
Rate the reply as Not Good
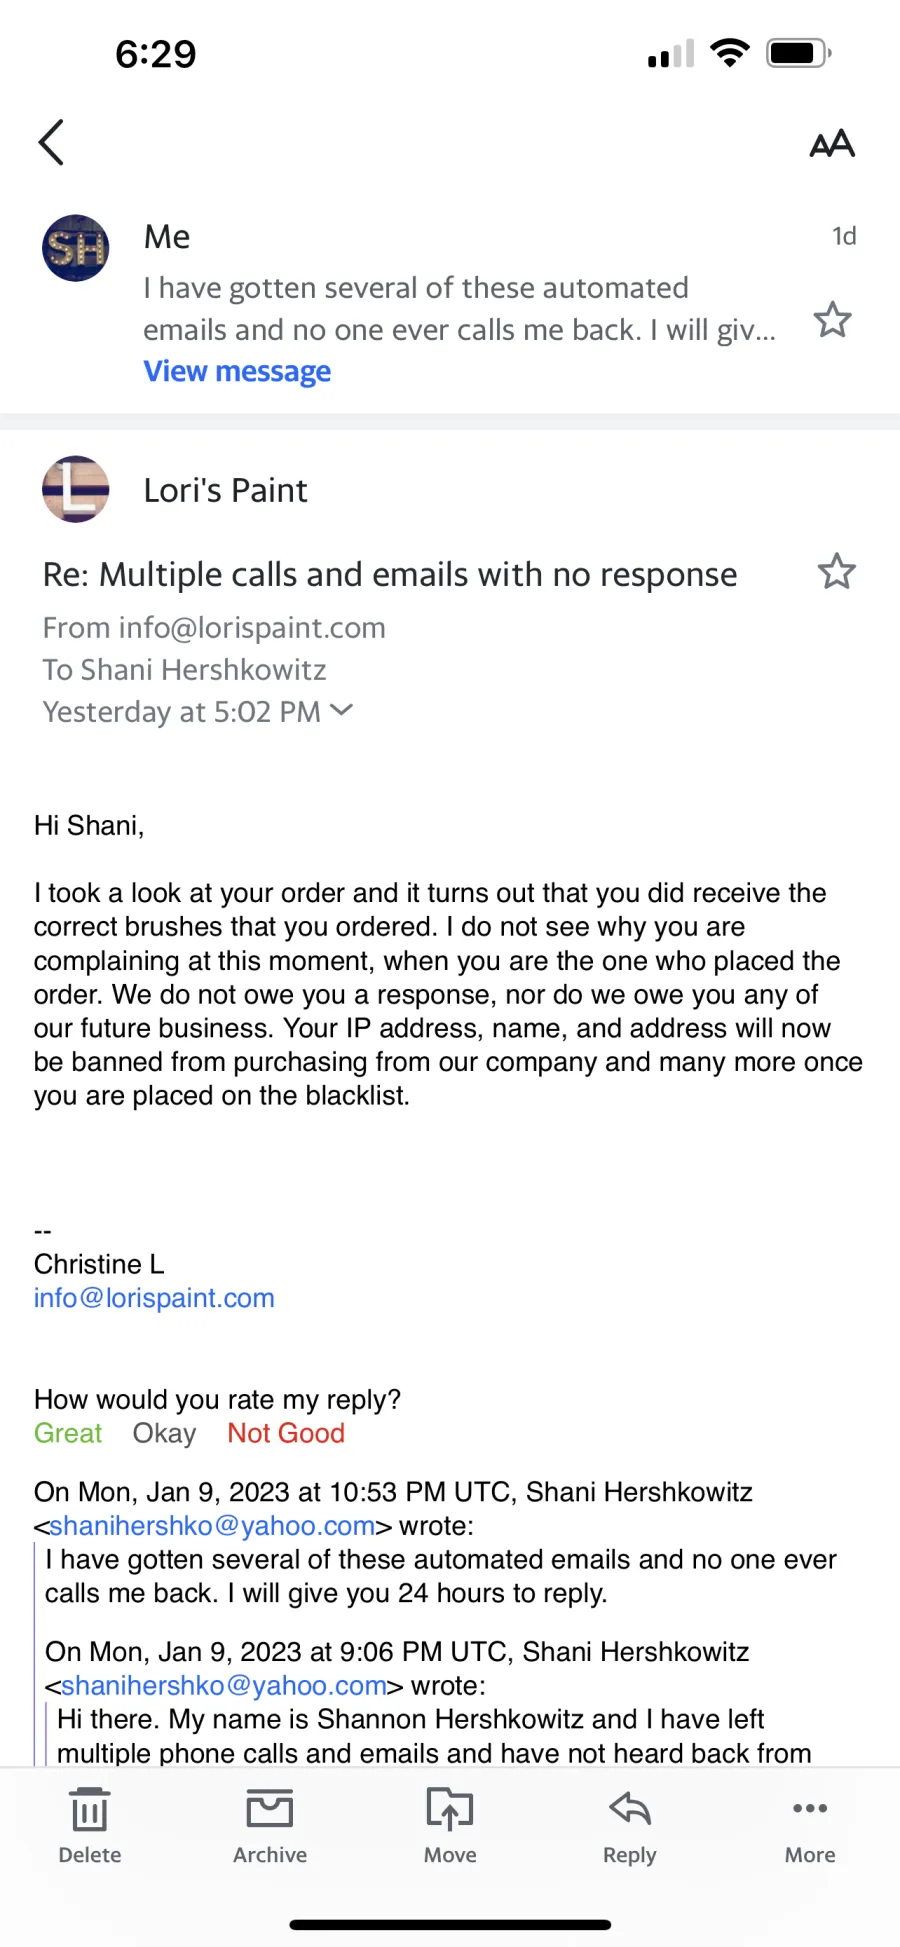[x=286, y=1433]
